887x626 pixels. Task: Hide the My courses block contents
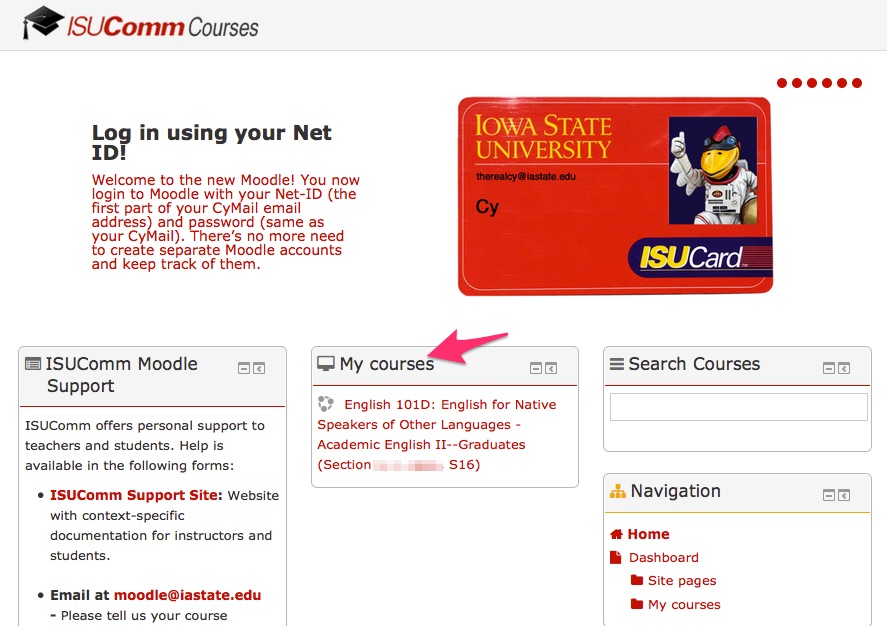(536, 369)
